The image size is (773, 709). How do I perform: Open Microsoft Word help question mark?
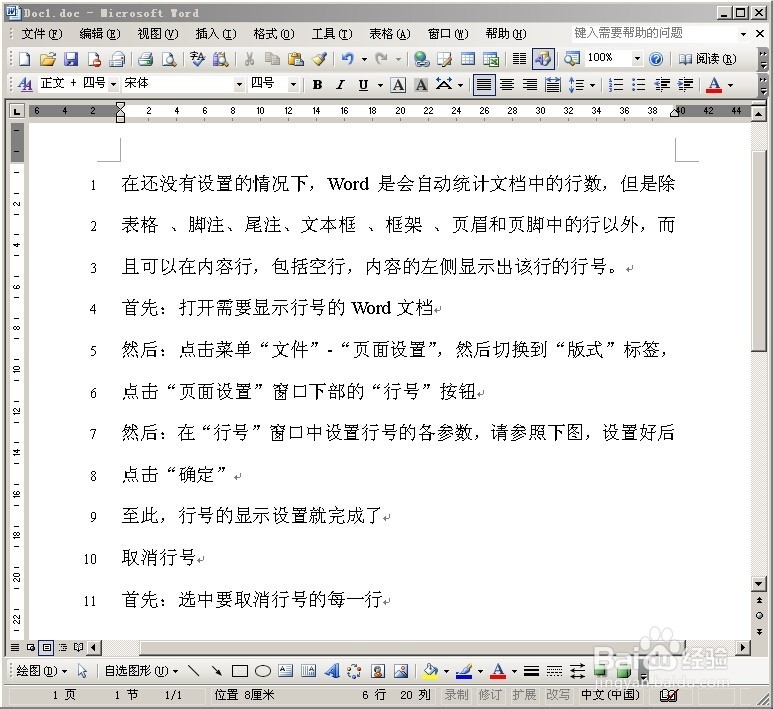[x=656, y=59]
